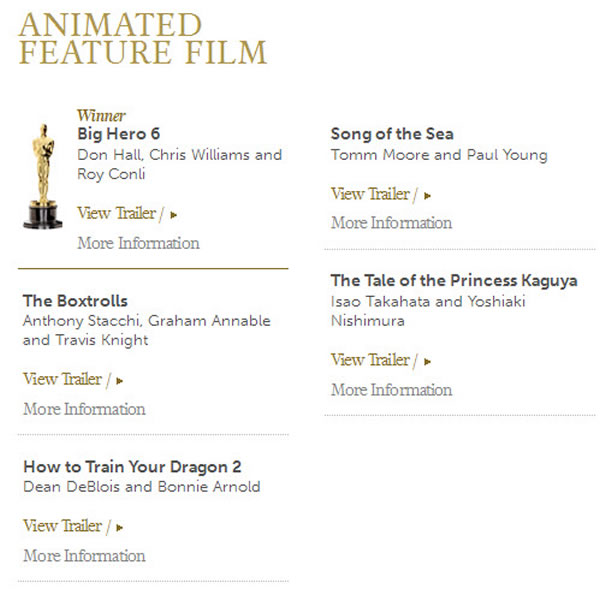Expand More Information under The Boxtrolls
Viewport: 600px width, 589px height.
pos(84,409)
